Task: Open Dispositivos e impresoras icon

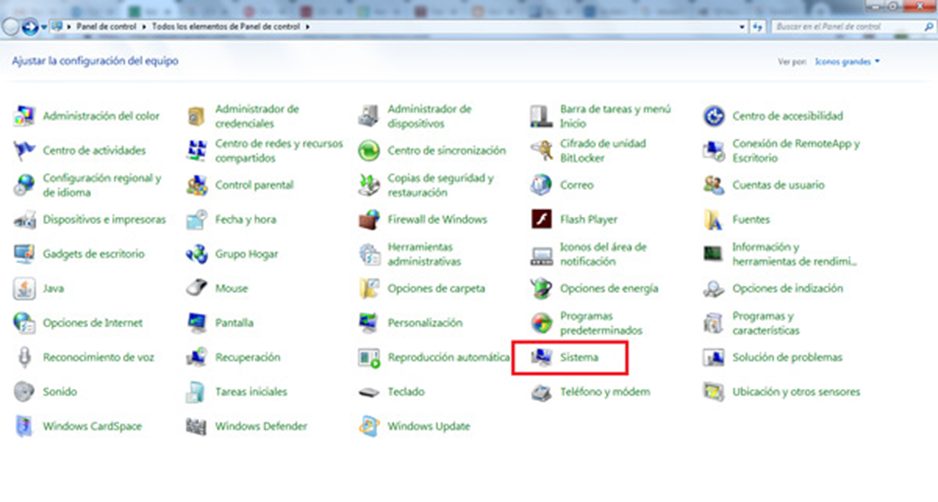Action: (24, 220)
